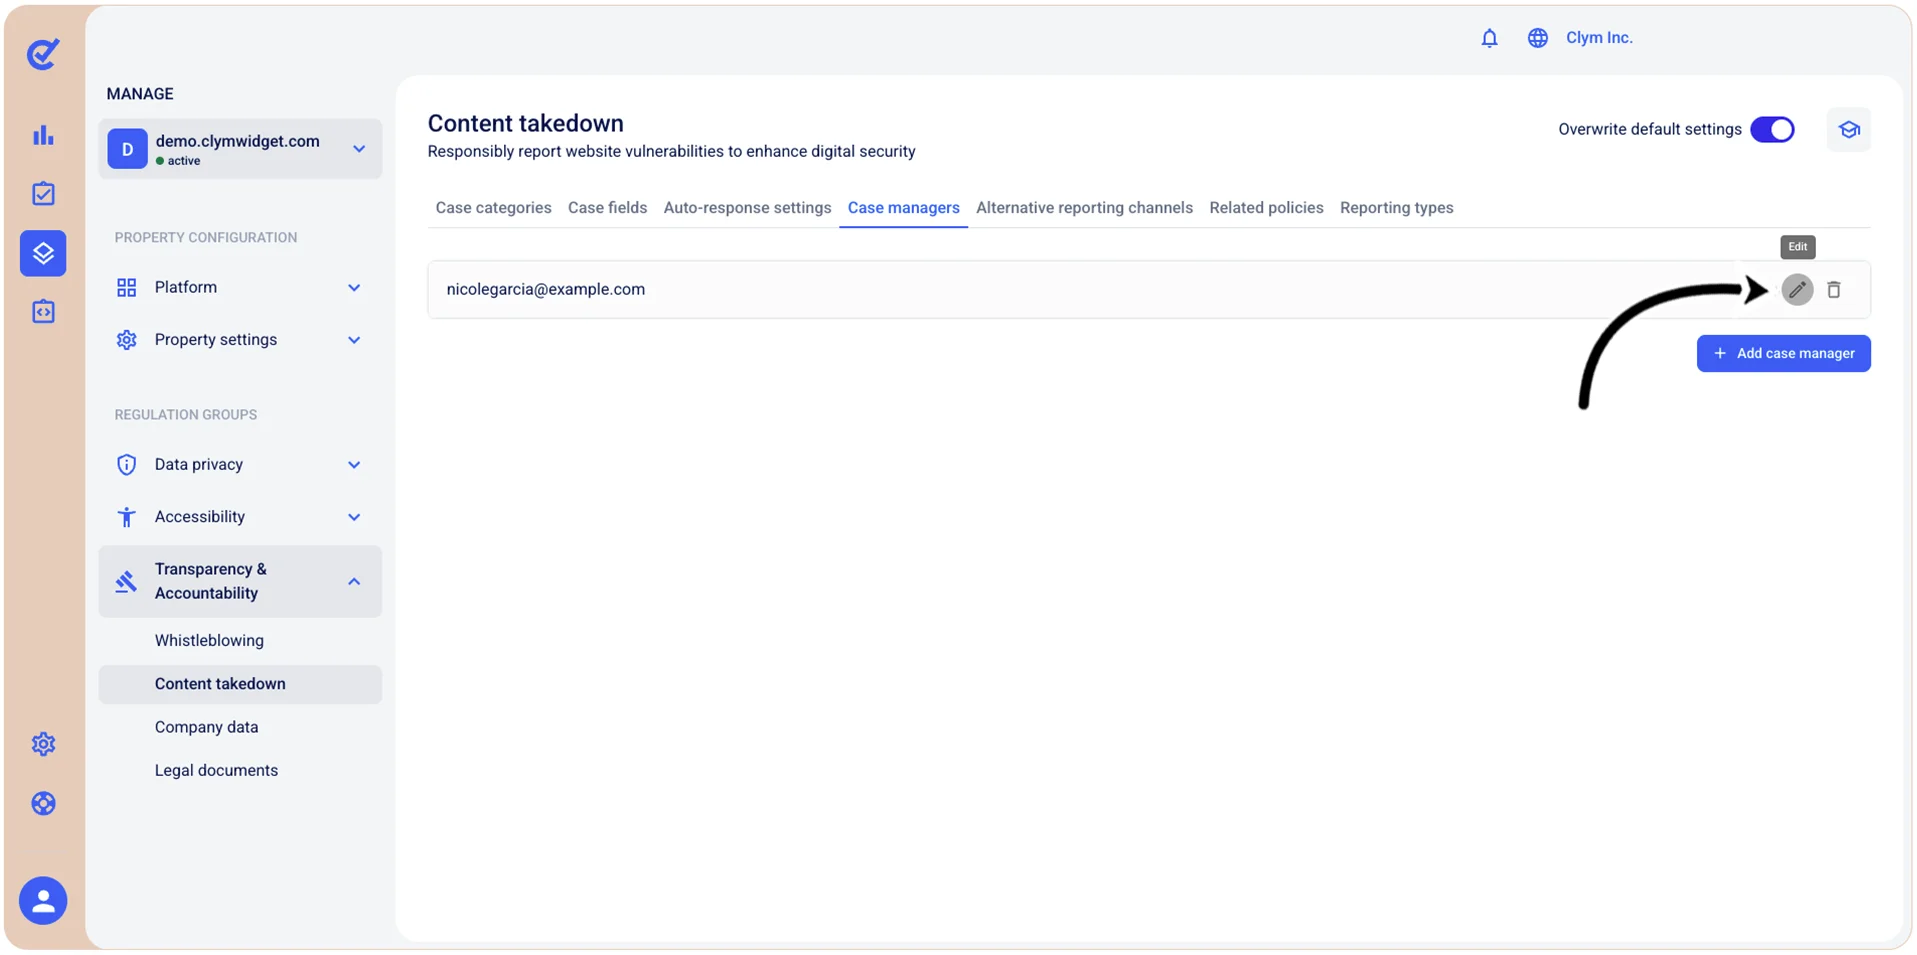Open the demo.clymwidget.com property dropdown

[240, 149]
